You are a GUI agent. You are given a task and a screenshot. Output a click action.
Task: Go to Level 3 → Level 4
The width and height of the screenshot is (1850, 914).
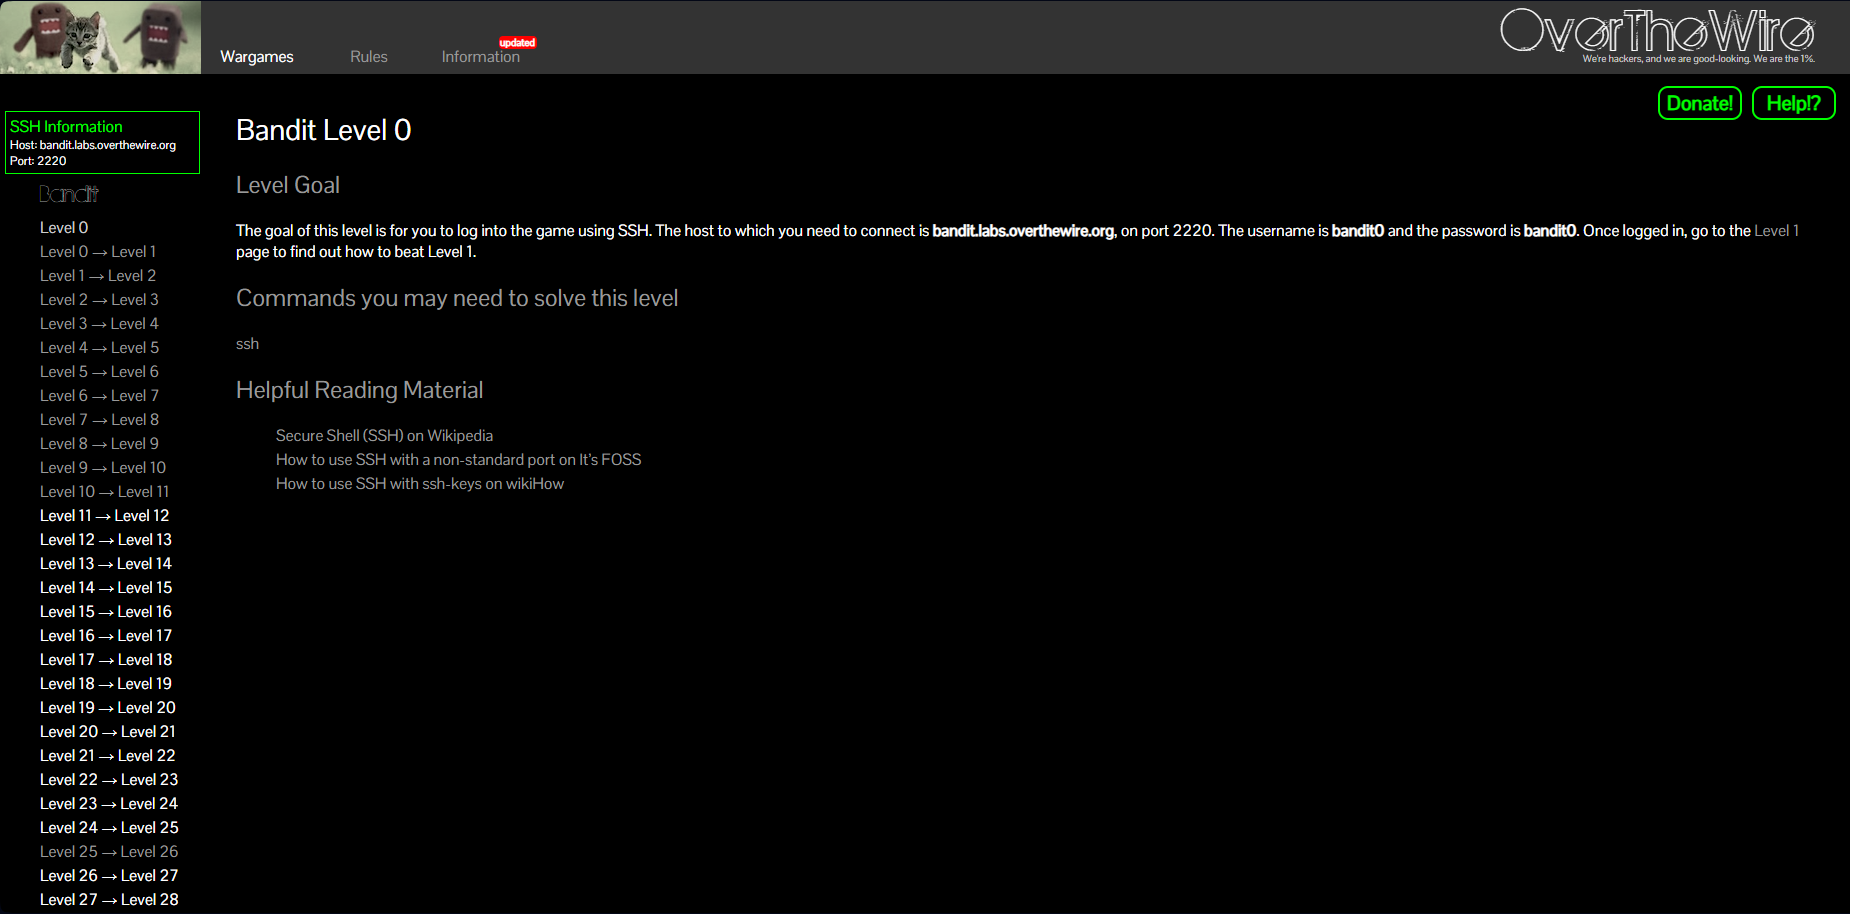99,324
